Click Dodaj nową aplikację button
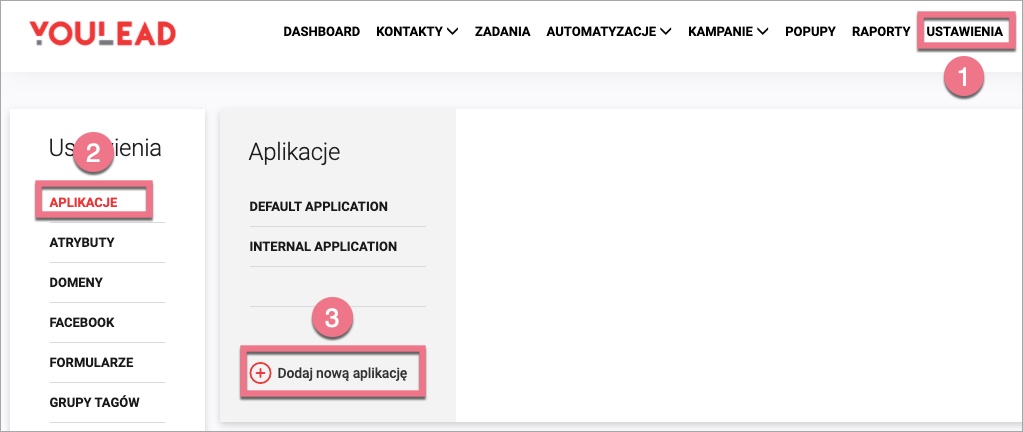1023x432 pixels. [x=341, y=373]
